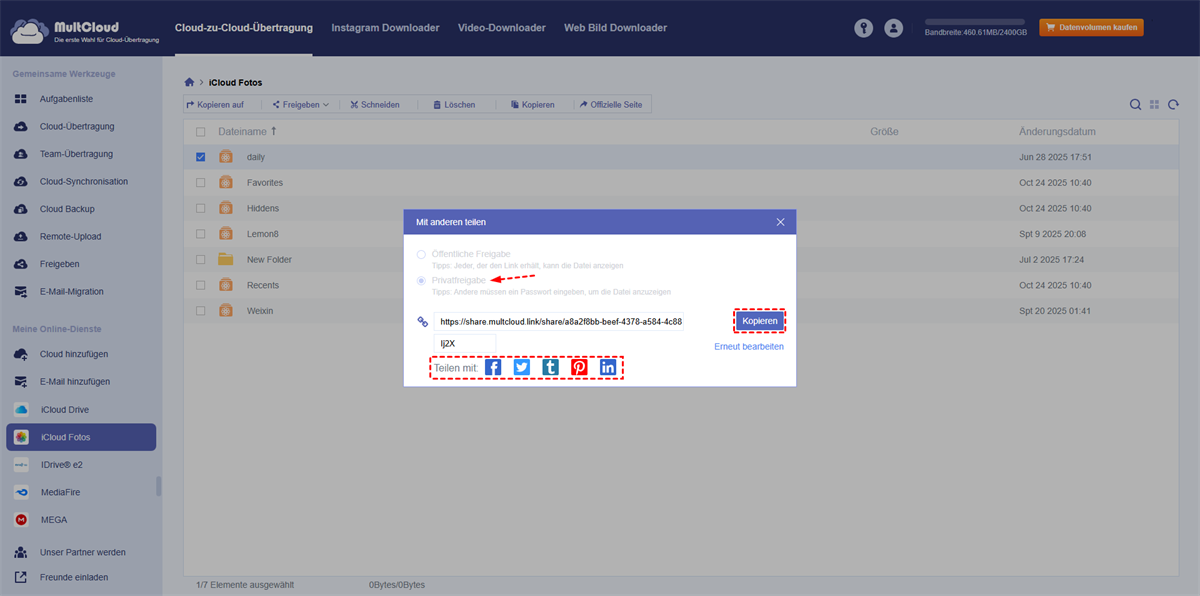This screenshot has width=1200, height=596.
Task: Toggle the select-all checkbox in header
Action: coord(201,132)
